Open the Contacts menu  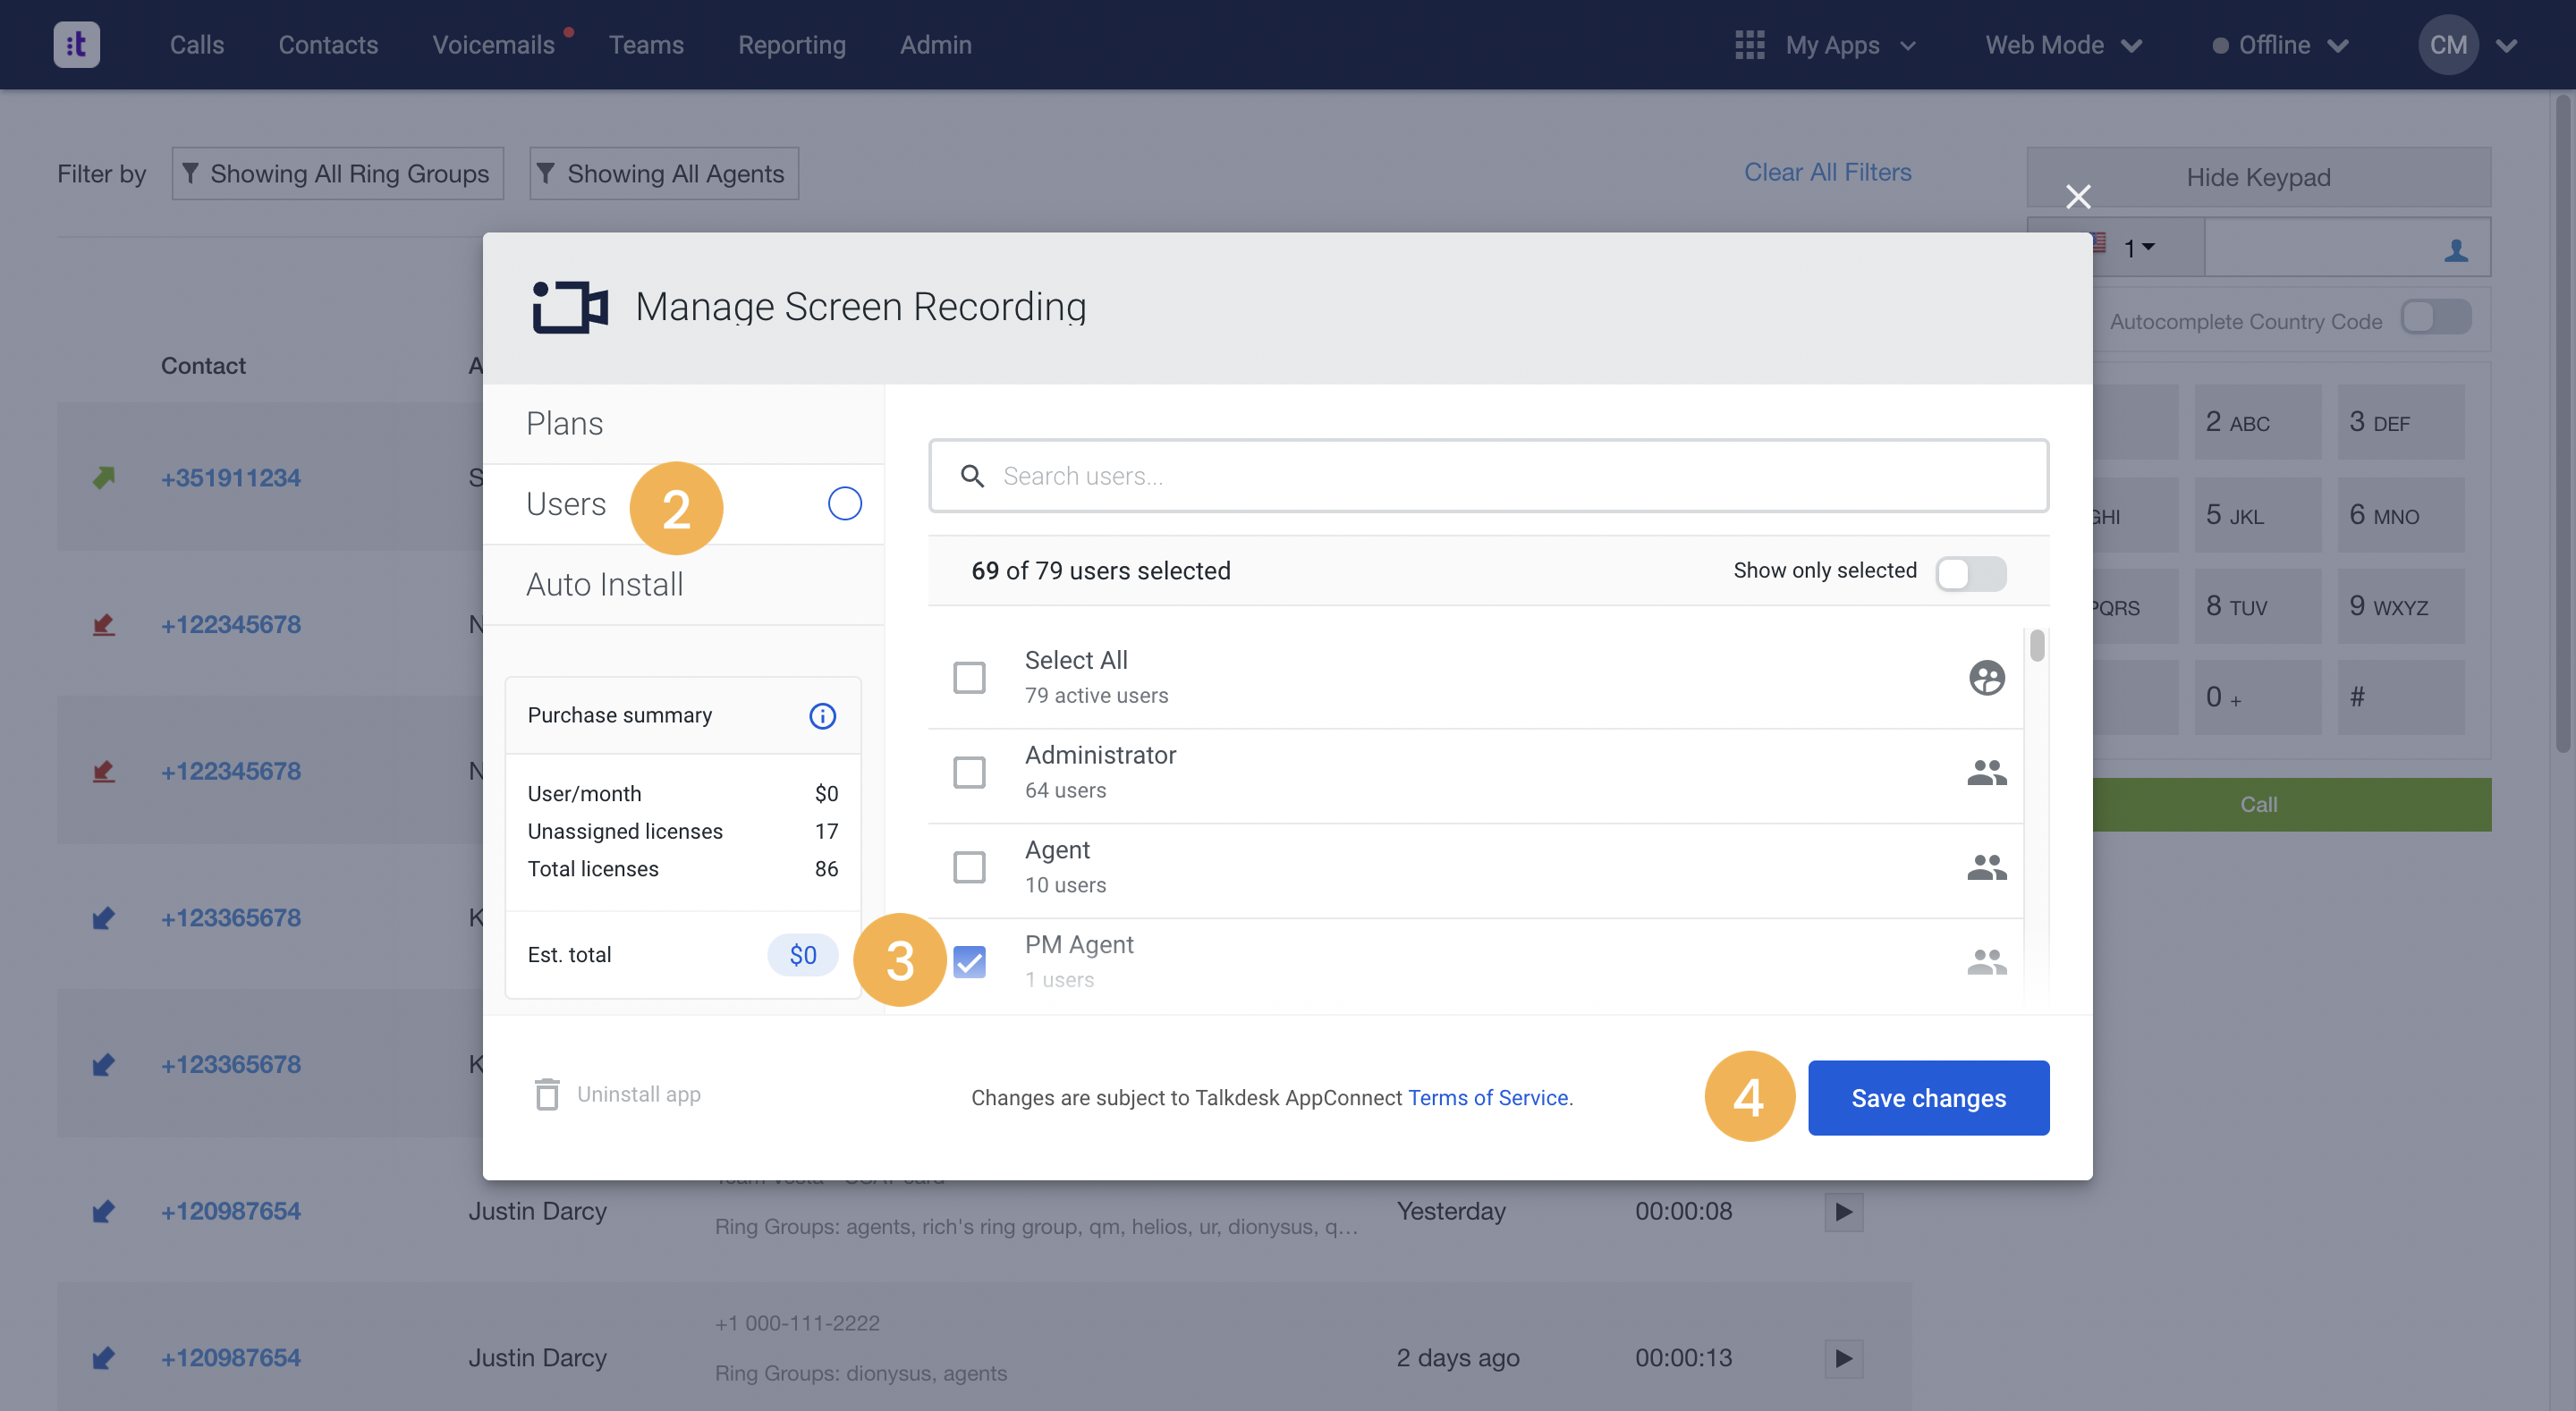(328, 45)
